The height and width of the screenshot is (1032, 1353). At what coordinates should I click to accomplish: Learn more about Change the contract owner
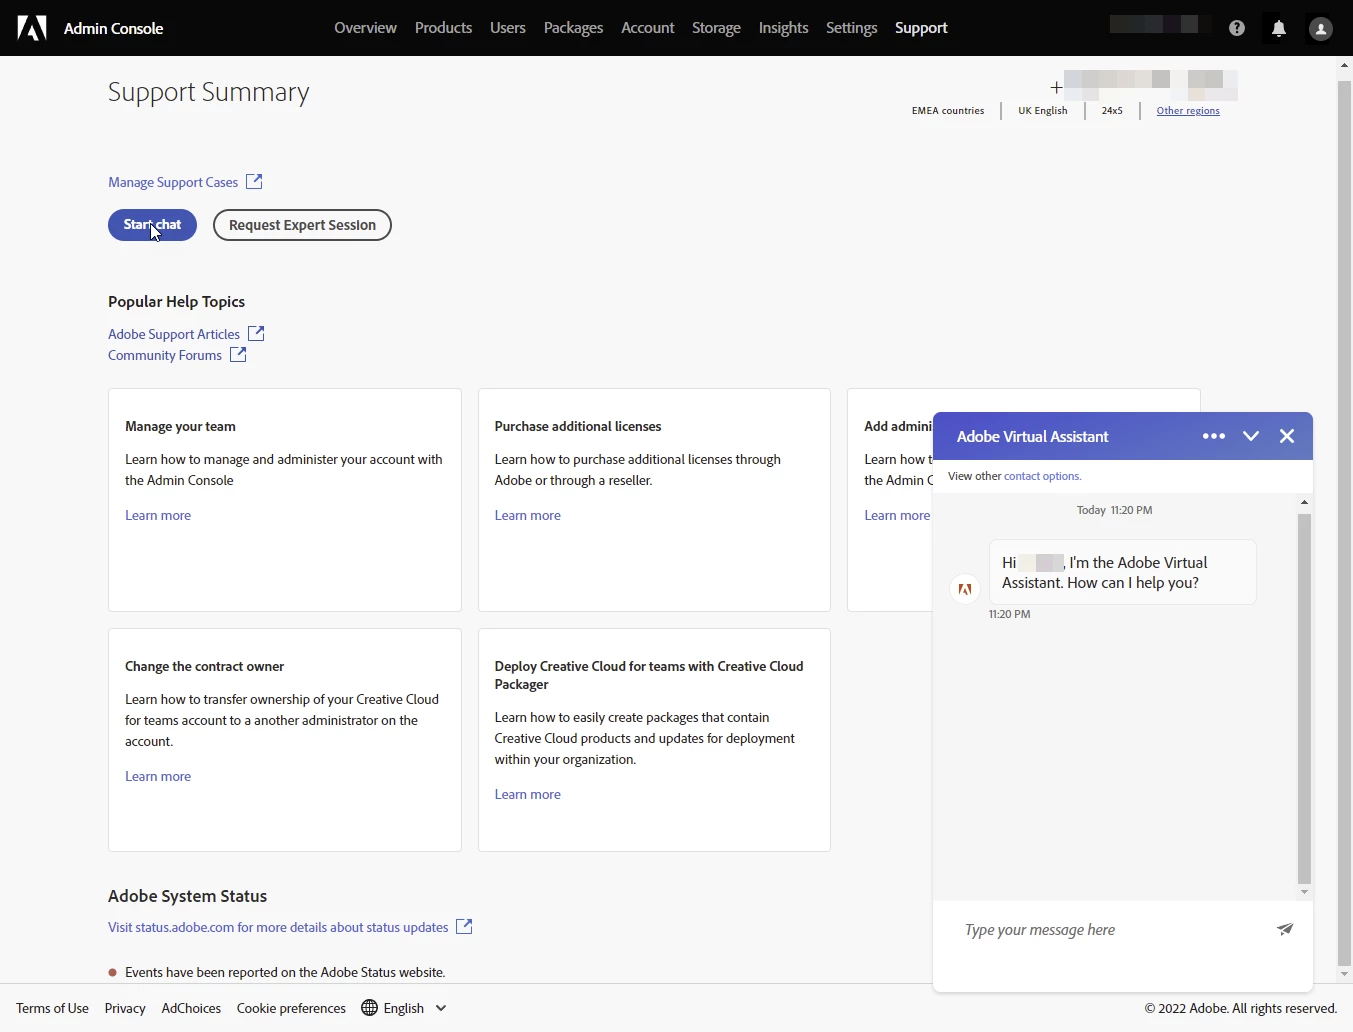pyautogui.click(x=158, y=776)
